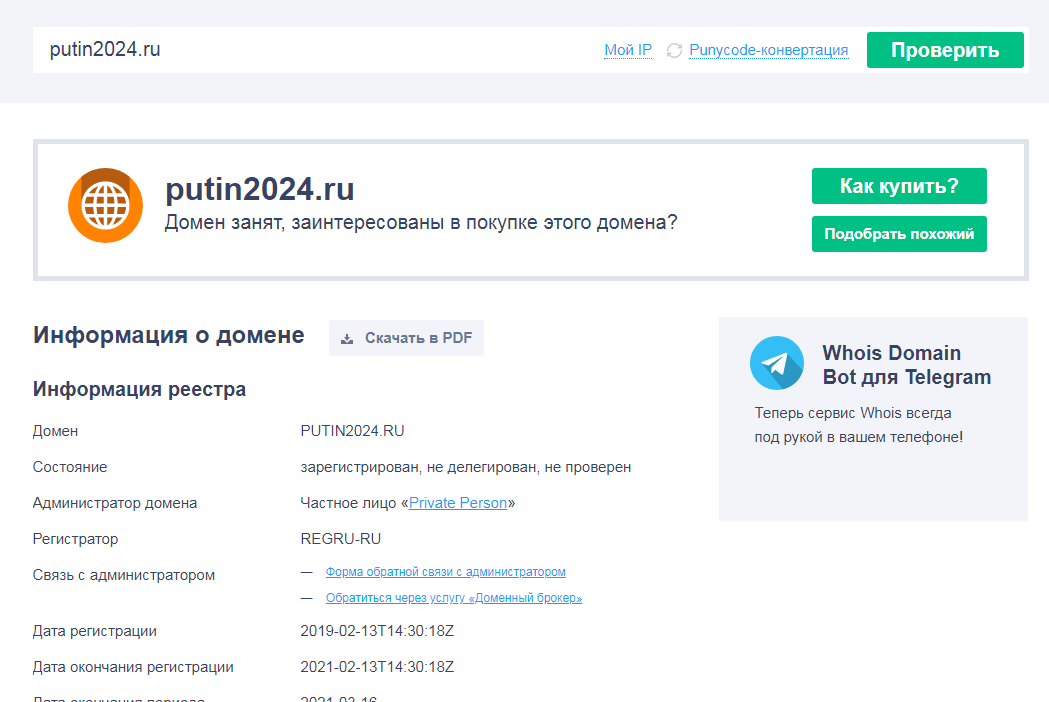1049x702 pixels.
Task: Click registration date 2019-02-13T14:30:18Z
Action: click(x=377, y=631)
